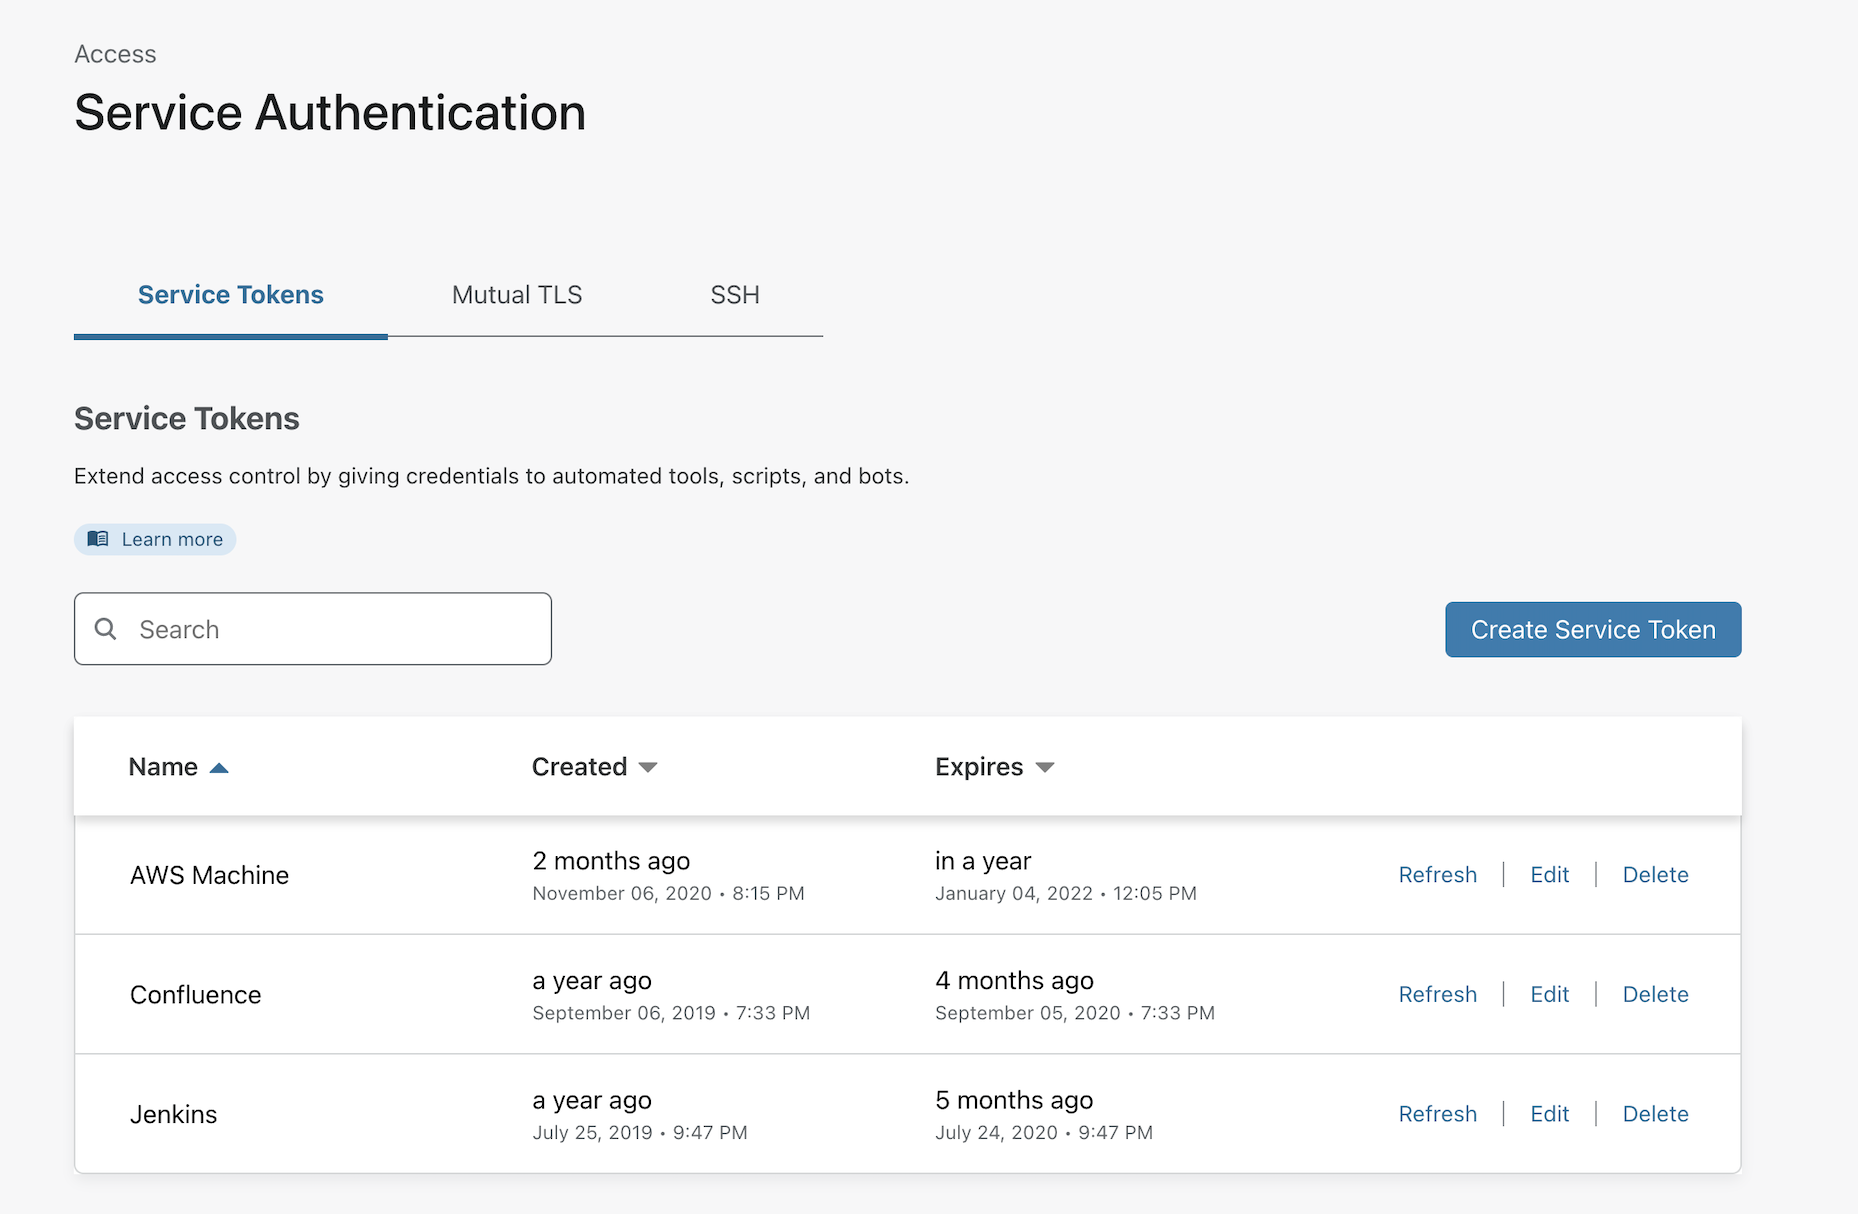Open the SSH tab
This screenshot has width=1858, height=1214.
coord(735,294)
